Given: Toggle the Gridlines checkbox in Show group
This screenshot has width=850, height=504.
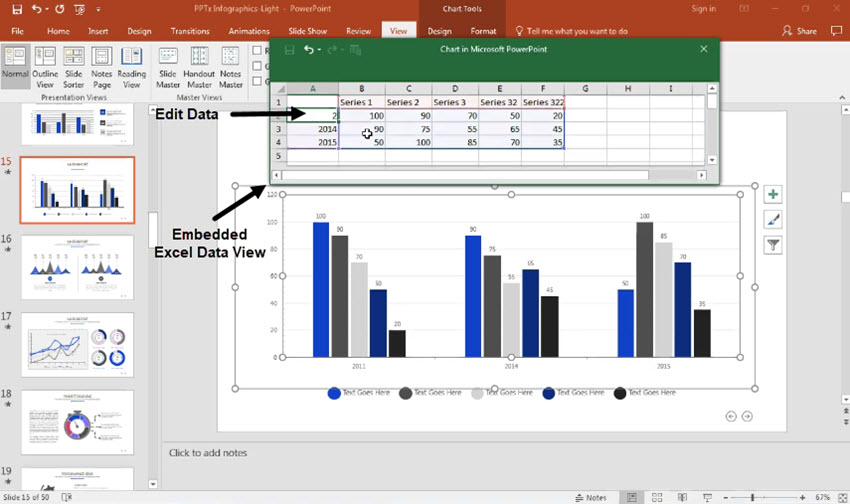Looking at the screenshot, I should pos(257,66).
